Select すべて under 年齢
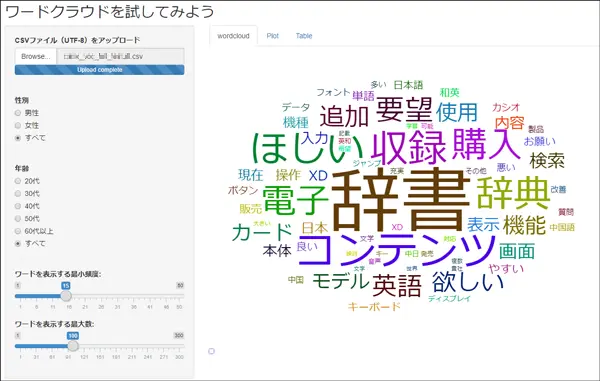 [18, 243]
